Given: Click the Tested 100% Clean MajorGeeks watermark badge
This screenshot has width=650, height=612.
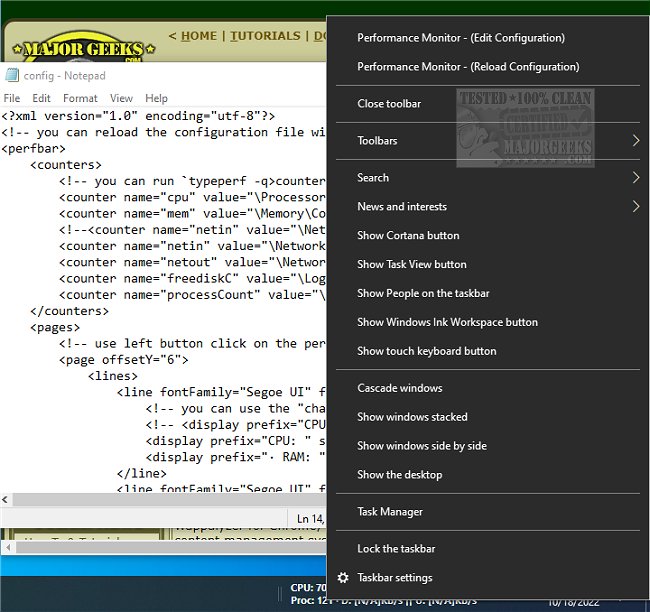Looking at the screenshot, I should pyautogui.click(x=524, y=128).
